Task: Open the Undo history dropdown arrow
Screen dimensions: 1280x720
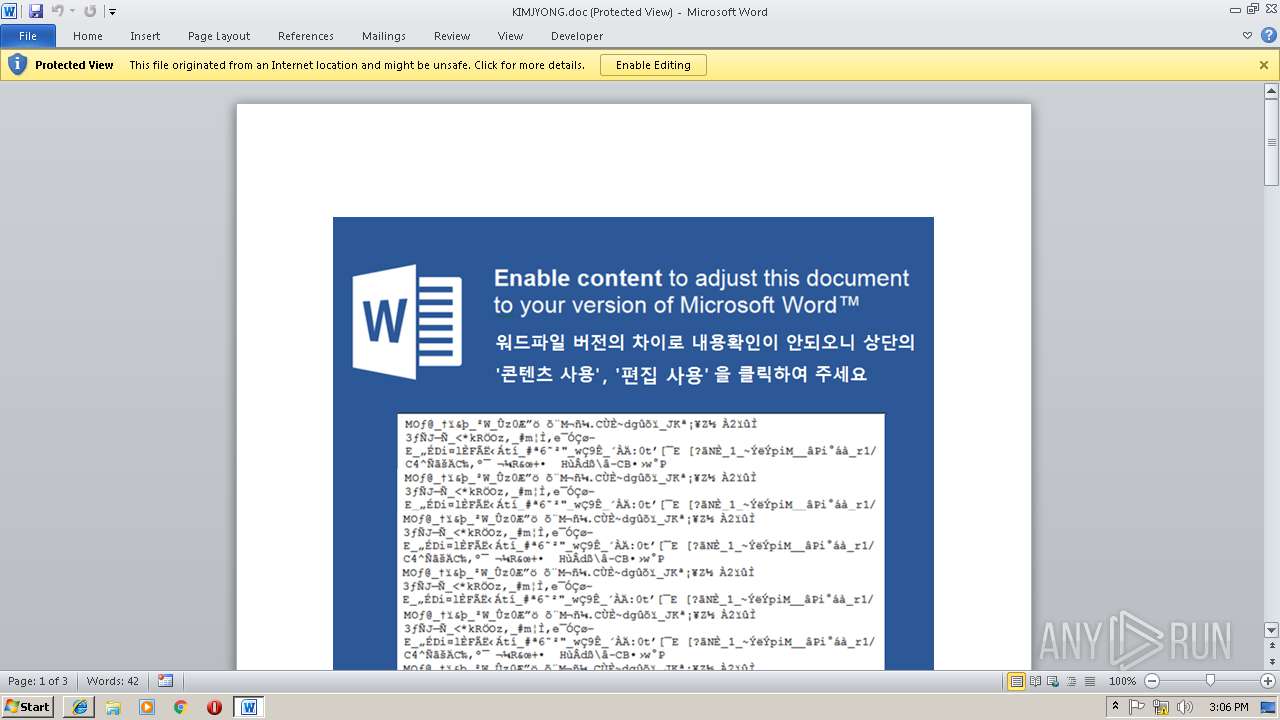Action: [72, 12]
